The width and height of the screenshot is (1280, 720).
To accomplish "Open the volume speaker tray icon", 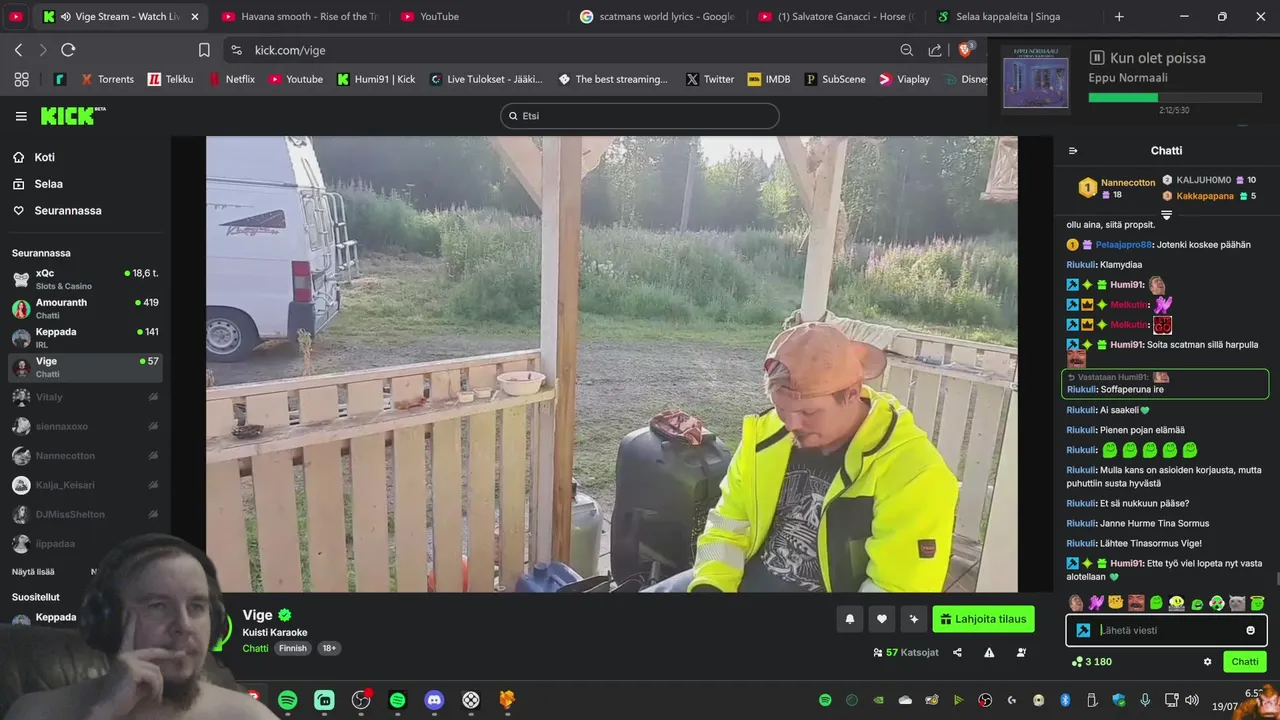I will (x=1191, y=700).
